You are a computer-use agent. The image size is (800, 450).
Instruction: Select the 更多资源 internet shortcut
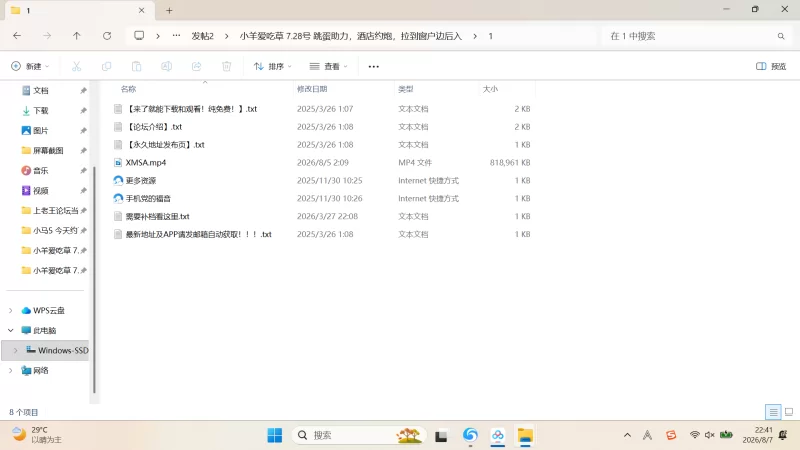pos(141,180)
